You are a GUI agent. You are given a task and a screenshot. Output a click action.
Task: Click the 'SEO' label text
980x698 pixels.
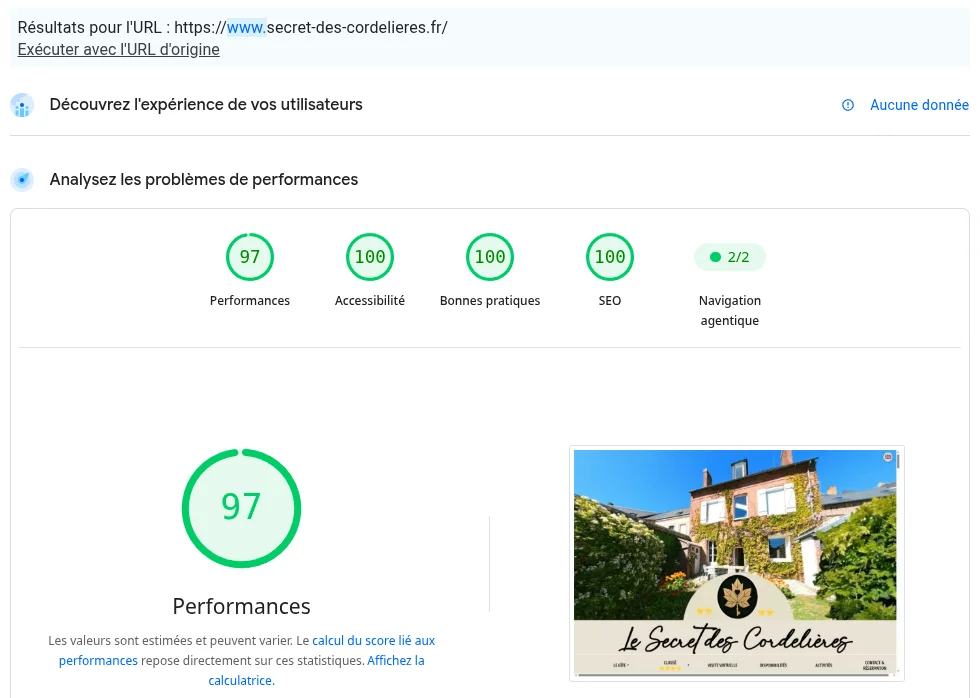[610, 301]
